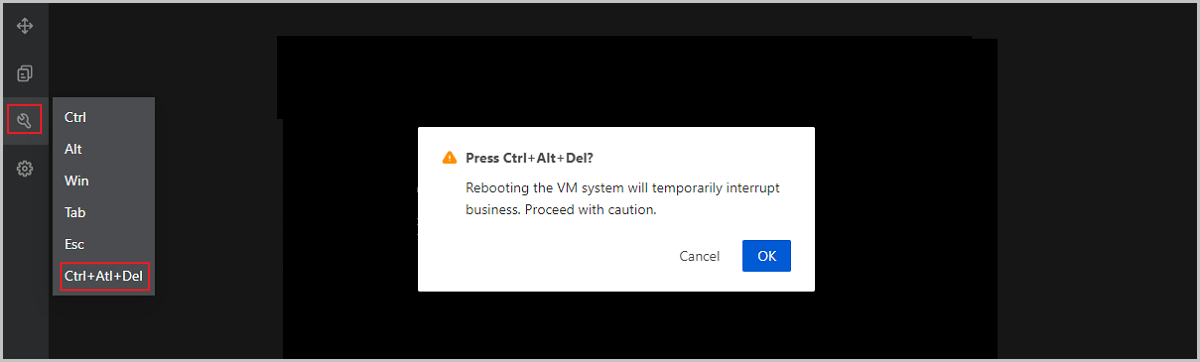Image resolution: width=1200 pixels, height=362 pixels.
Task: Select the Ctrl+Atl+Del menu entry
Action: pos(104,275)
